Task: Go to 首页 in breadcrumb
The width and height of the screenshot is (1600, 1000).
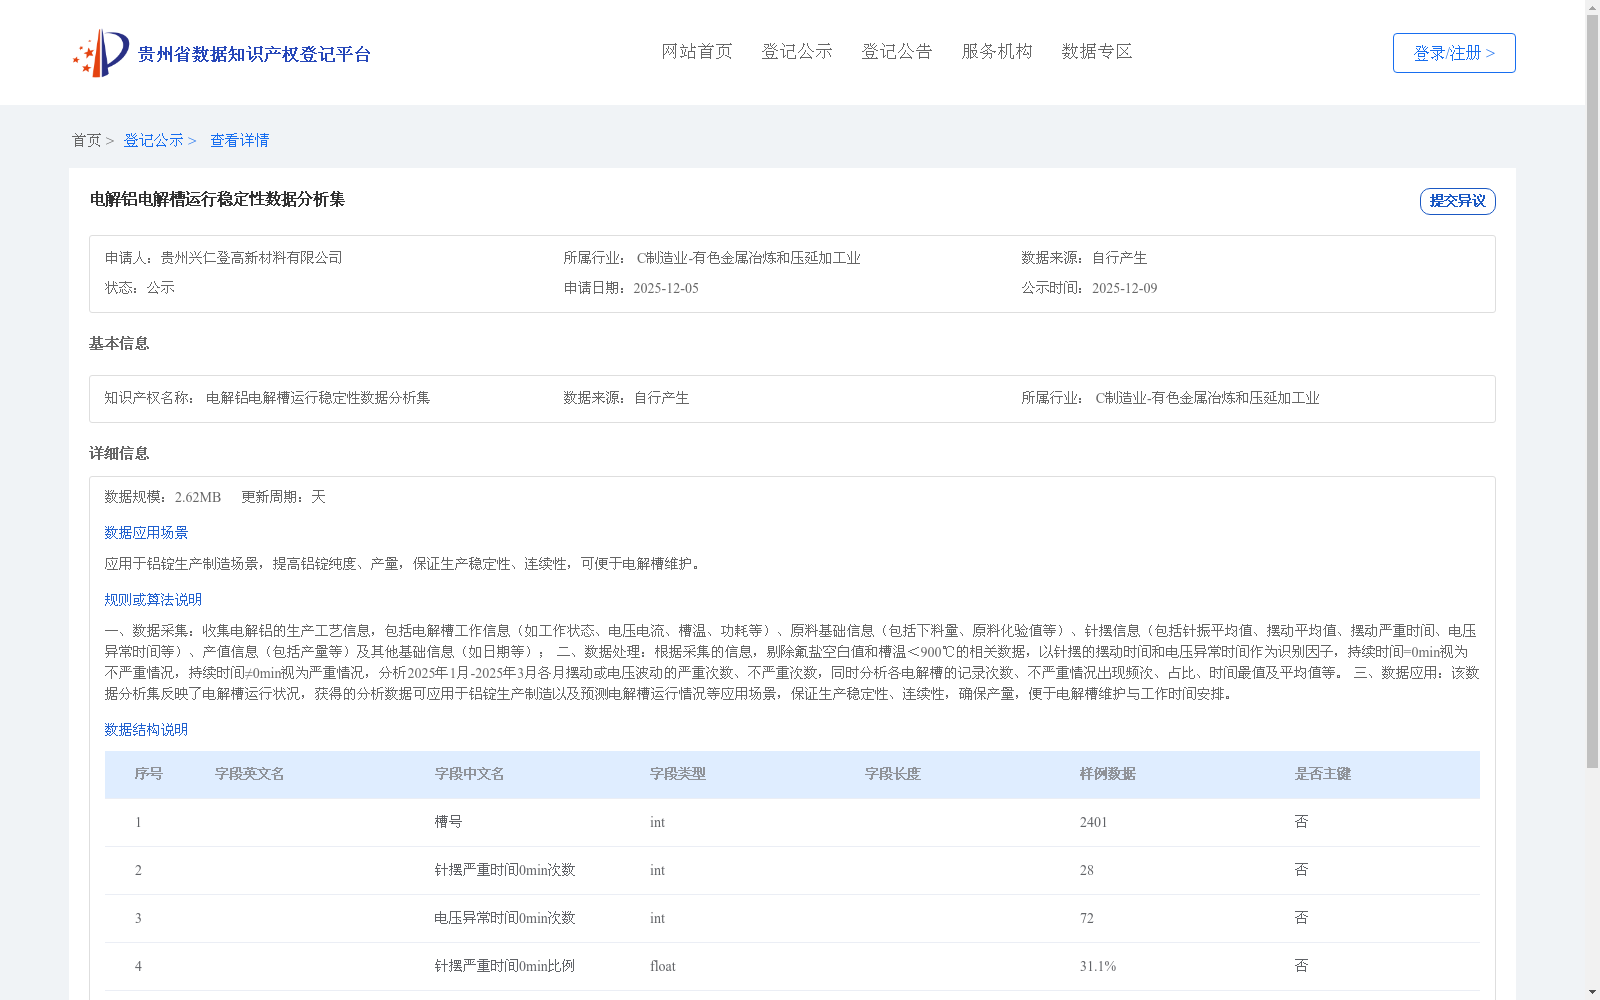Action: (x=86, y=141)
